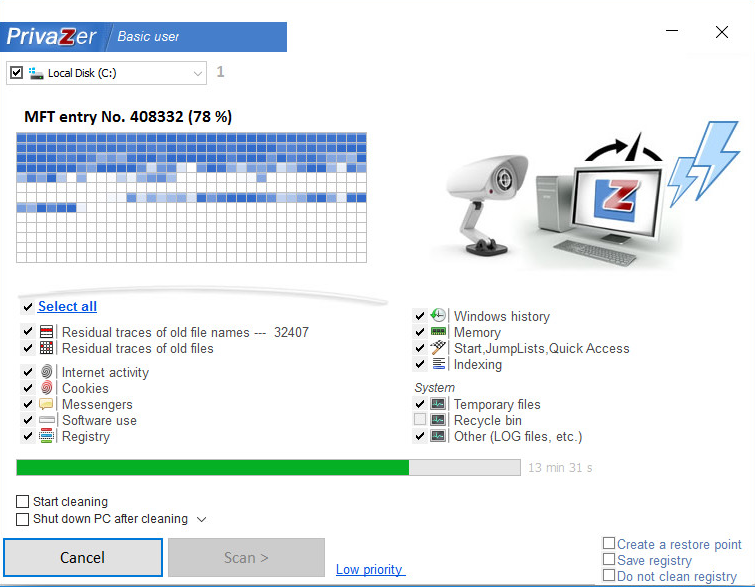Click the PrivaZer logo
The height and width of the screenshot is (587, 755).
pyautogui.click(x=51, y=37)
